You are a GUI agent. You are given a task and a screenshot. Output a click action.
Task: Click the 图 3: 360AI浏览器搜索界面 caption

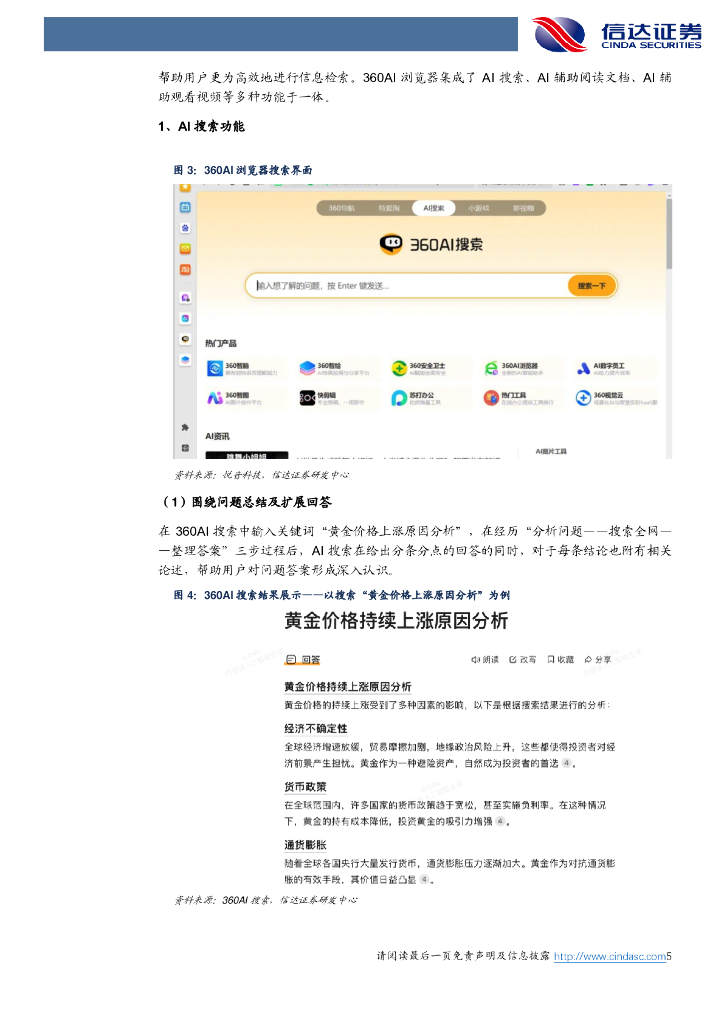243,170
